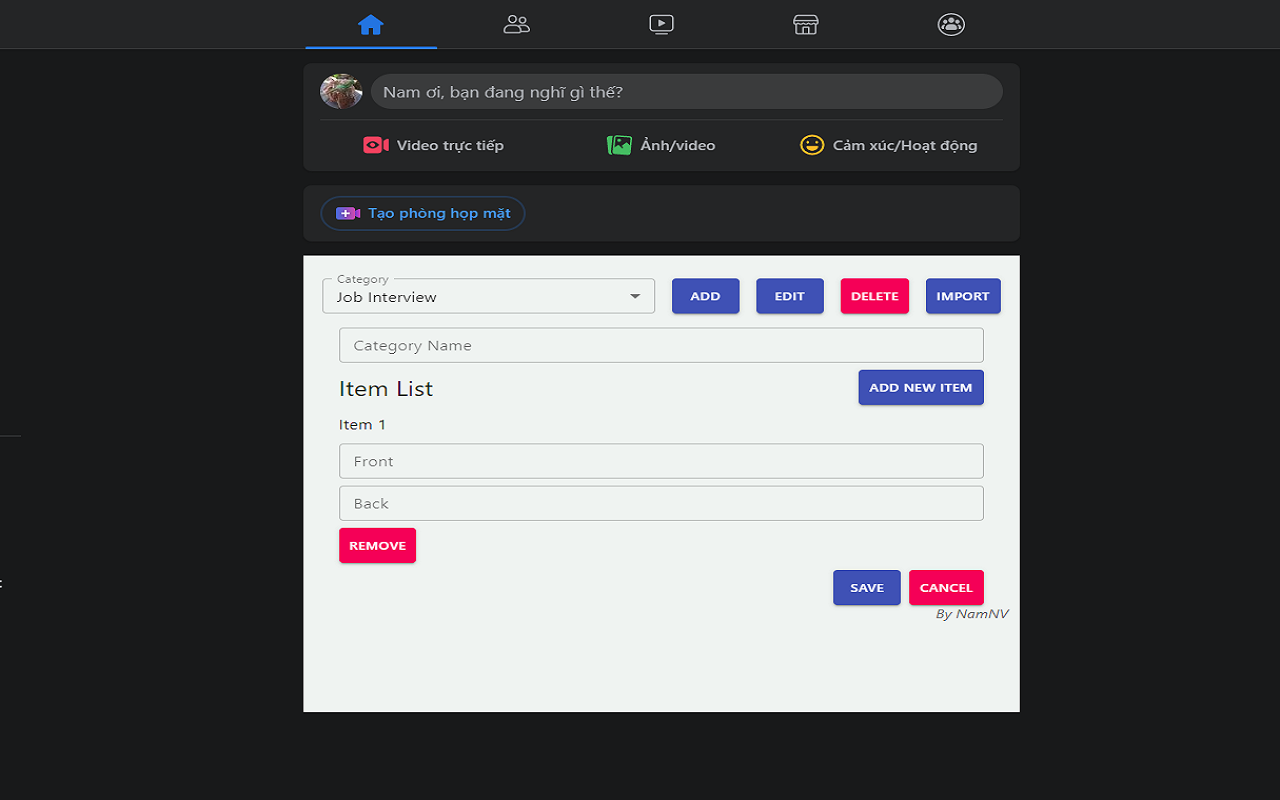Click ADD NEW ITEM button

point(921,387)
